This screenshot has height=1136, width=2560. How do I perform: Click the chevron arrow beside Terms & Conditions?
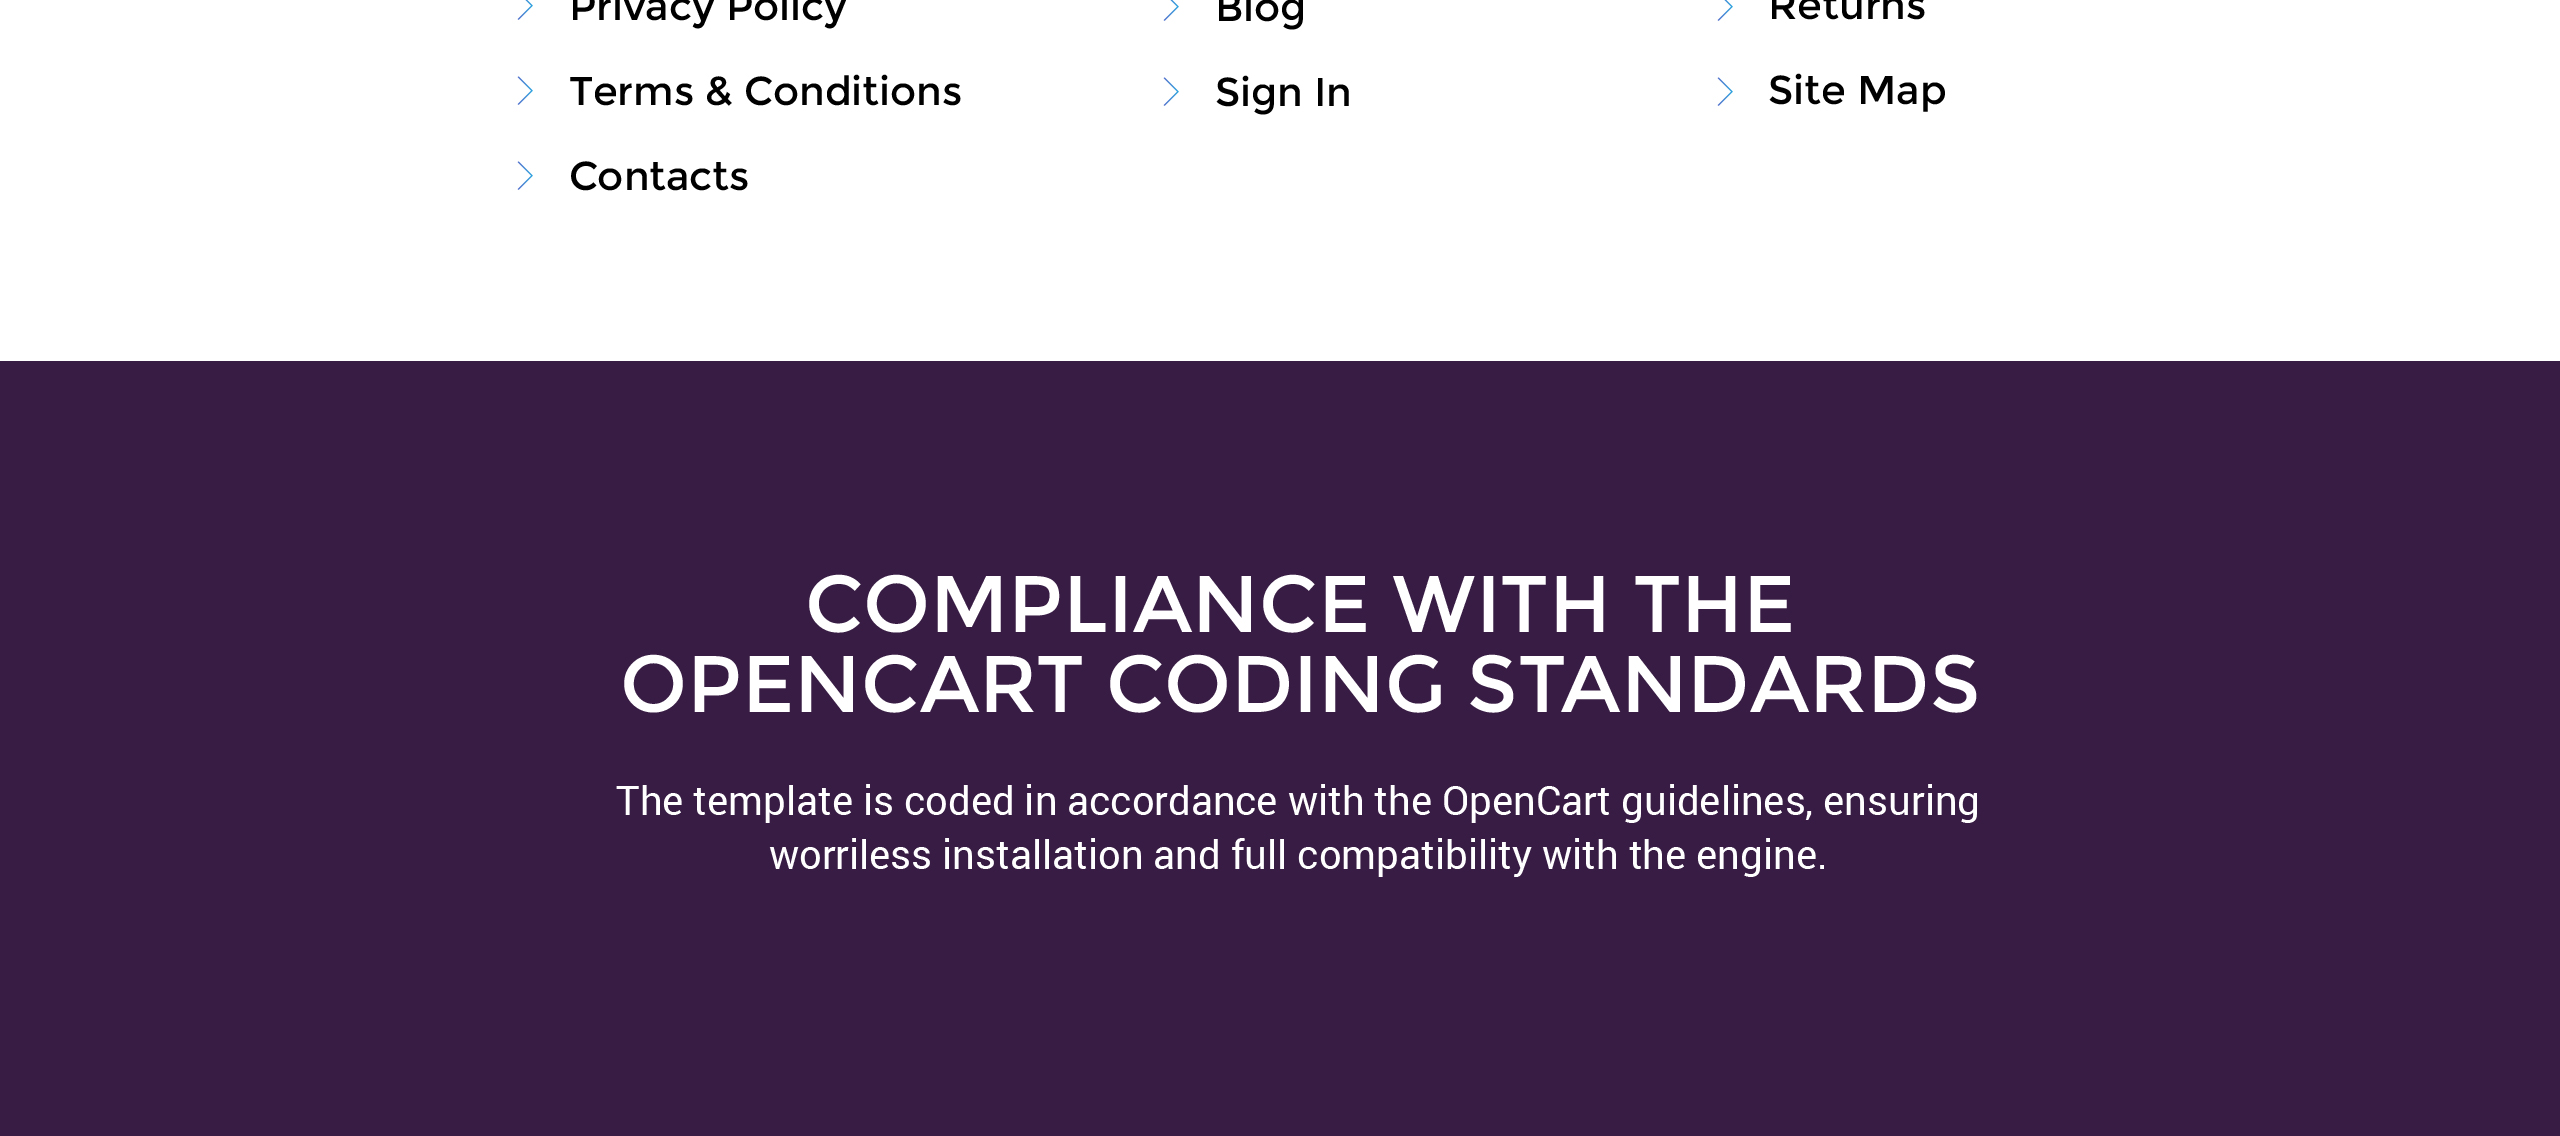click(x=525, y=91)
